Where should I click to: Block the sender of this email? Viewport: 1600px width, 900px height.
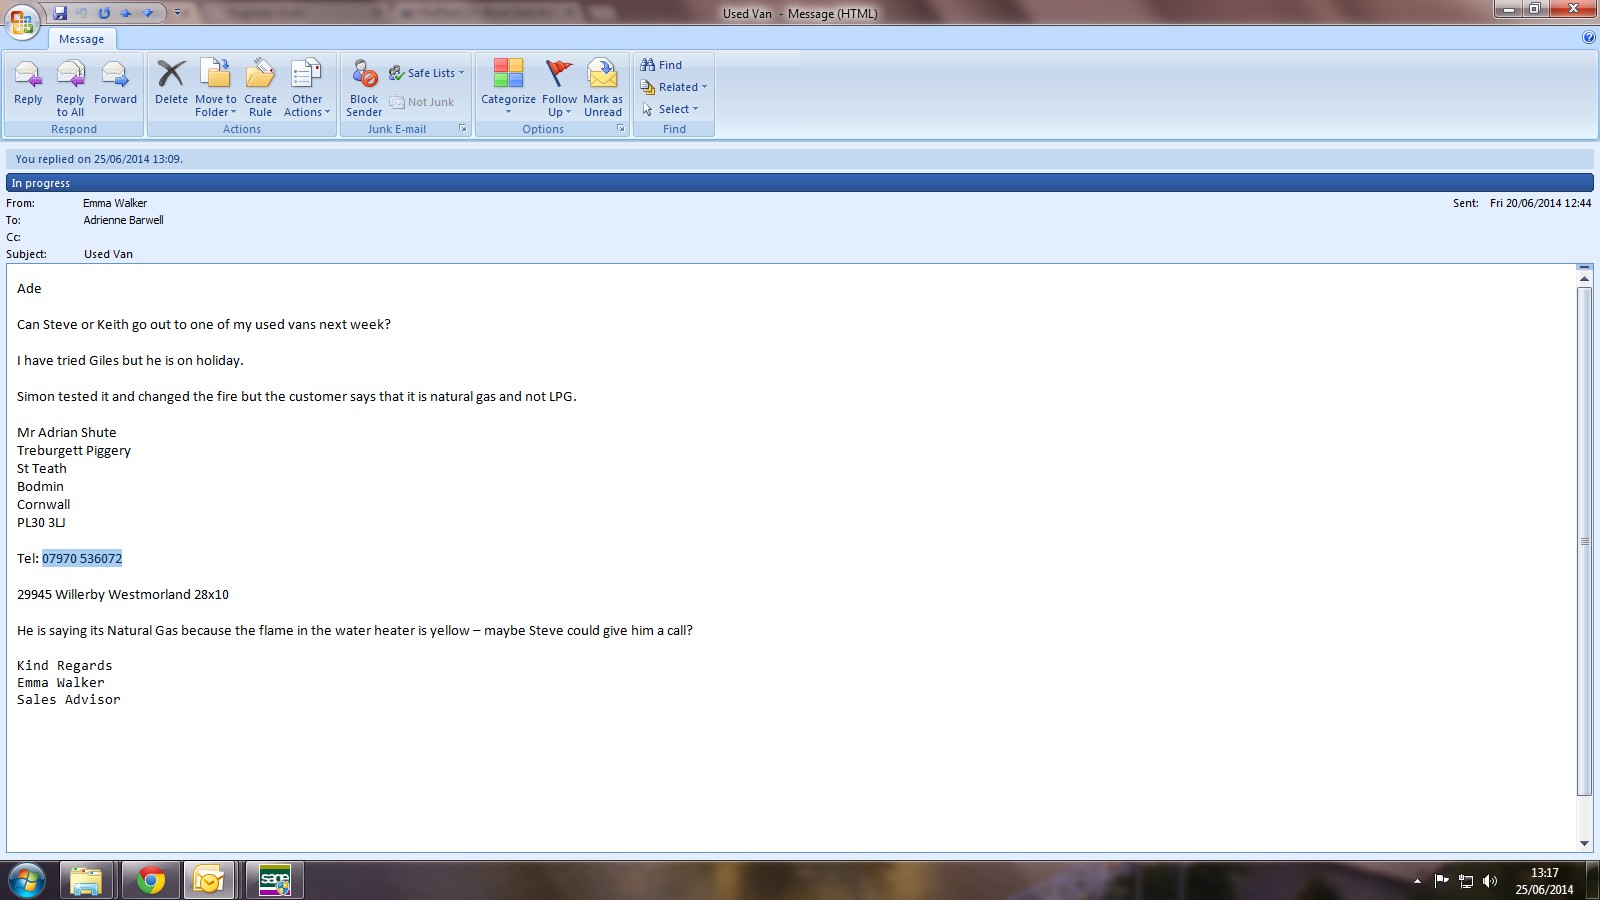[364, 76]
